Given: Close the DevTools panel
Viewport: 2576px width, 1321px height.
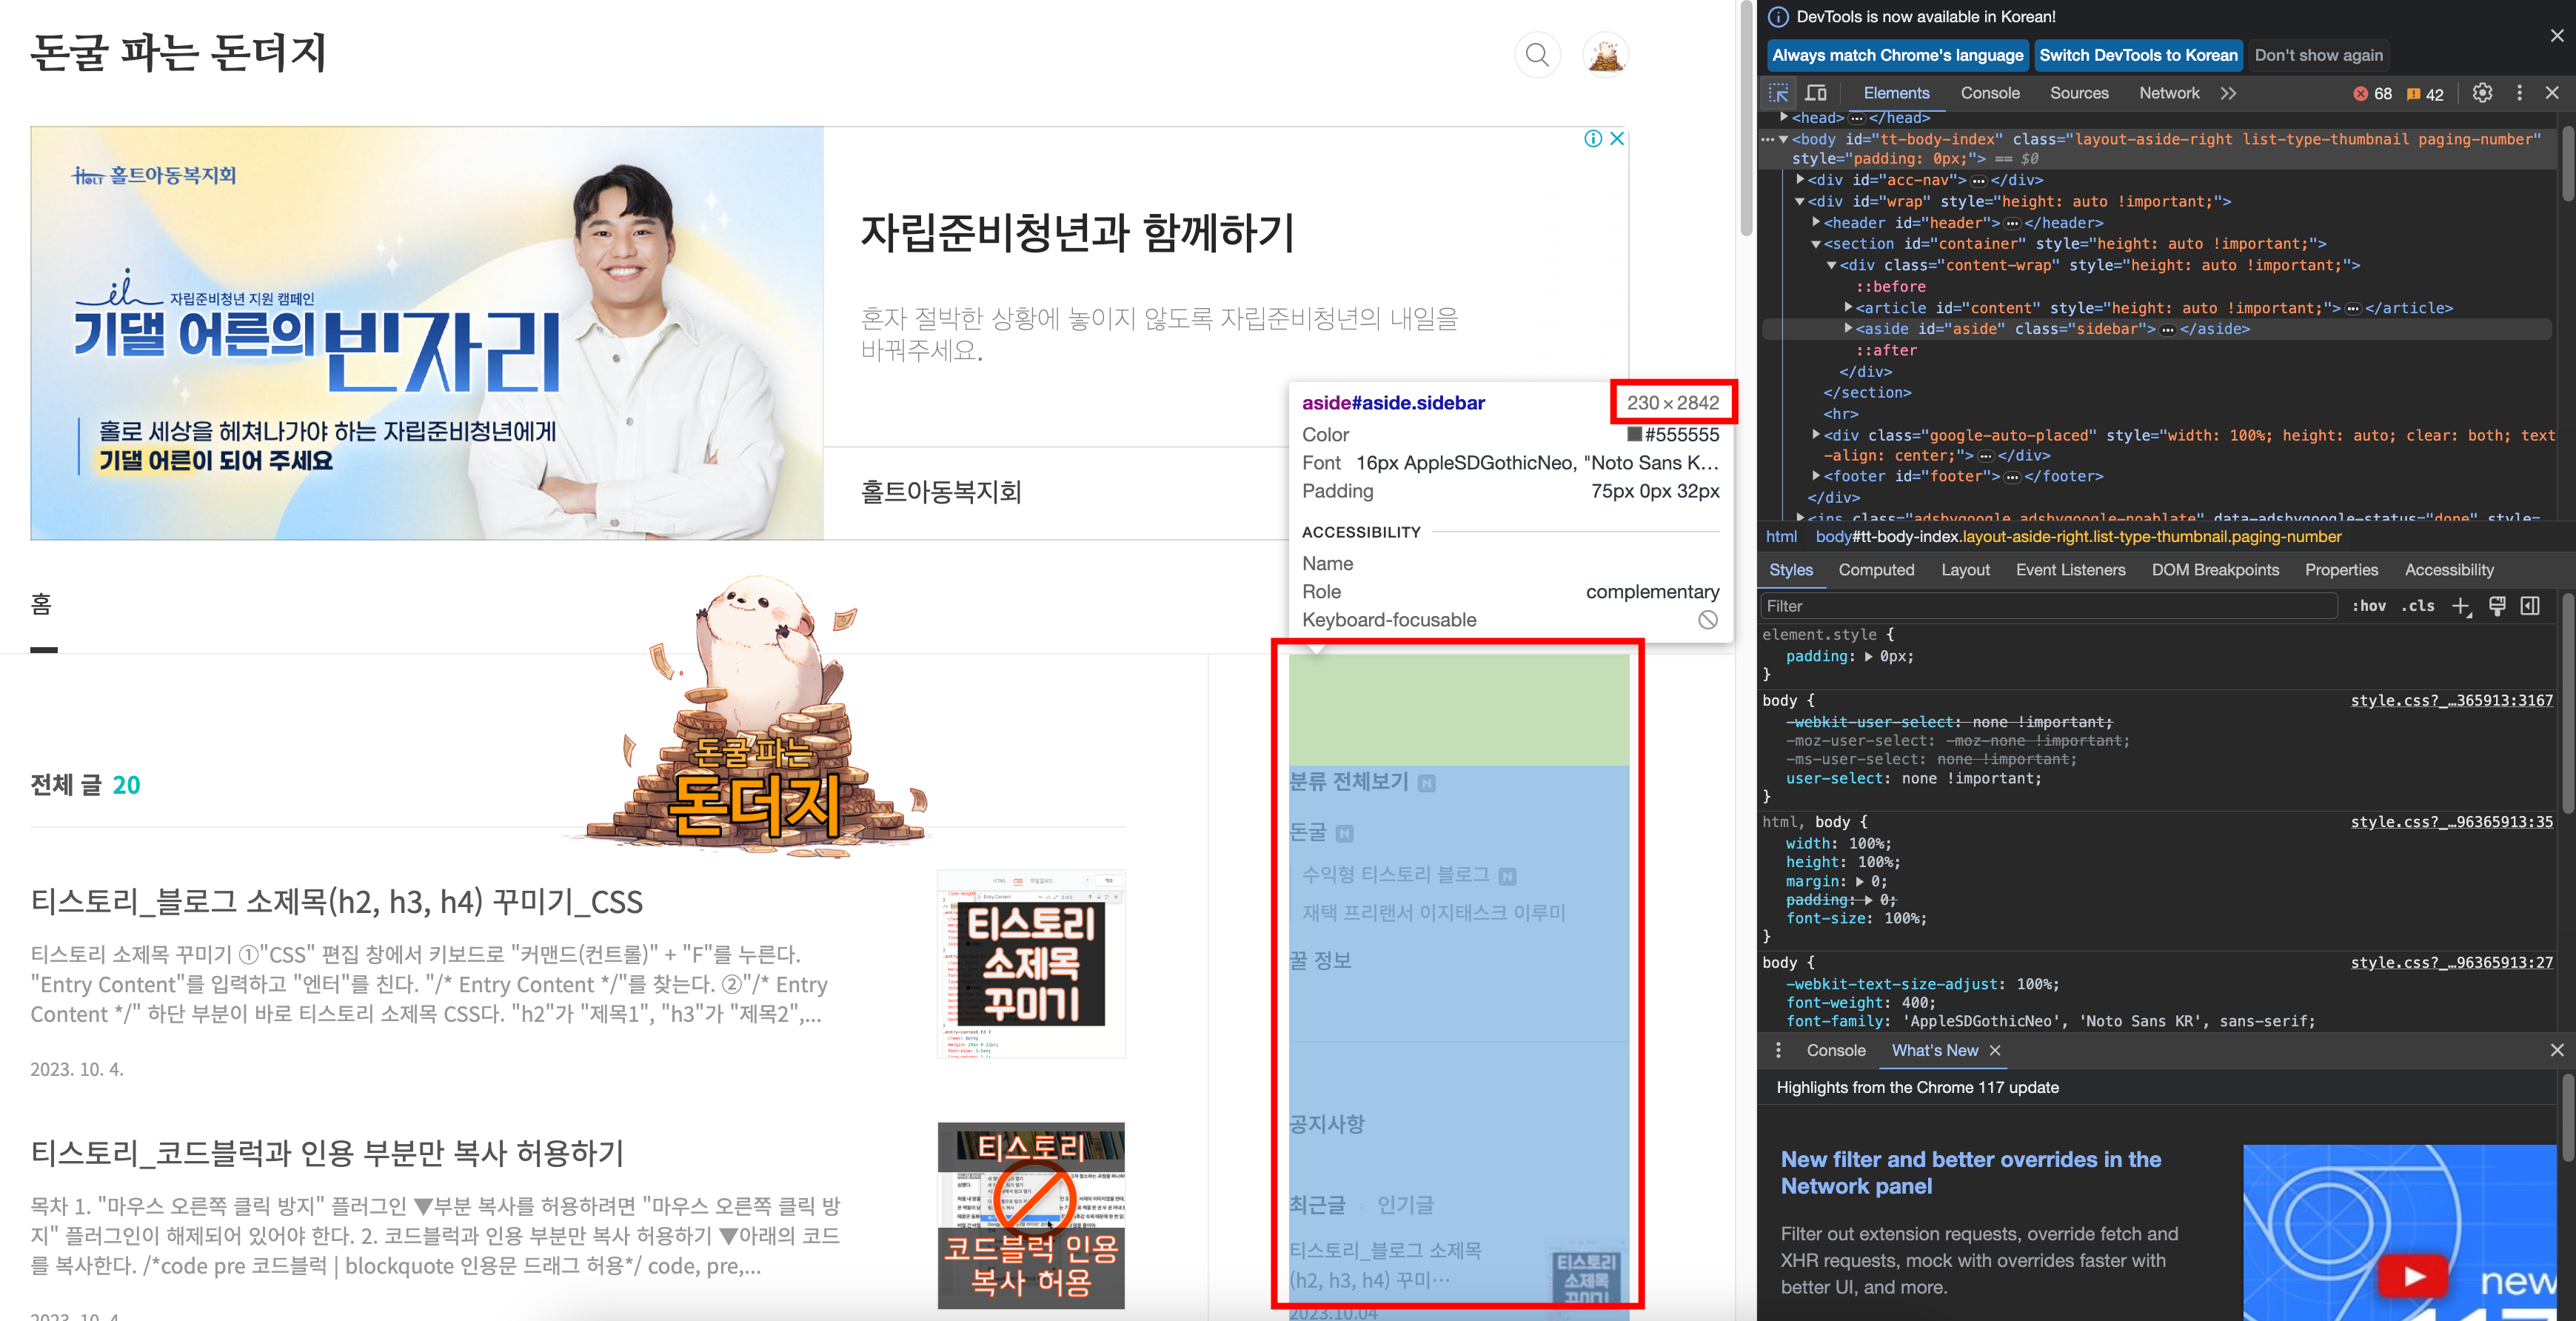Looking at the screenshot, I should pyautogui.click(x=2552, y=93).
